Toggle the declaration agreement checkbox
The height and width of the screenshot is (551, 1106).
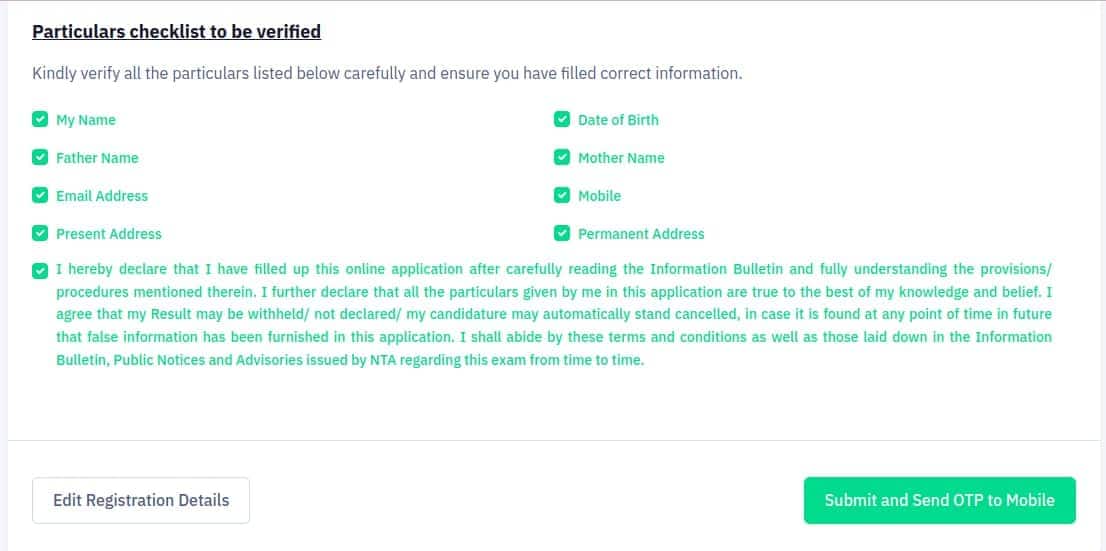tap(40, 271)
